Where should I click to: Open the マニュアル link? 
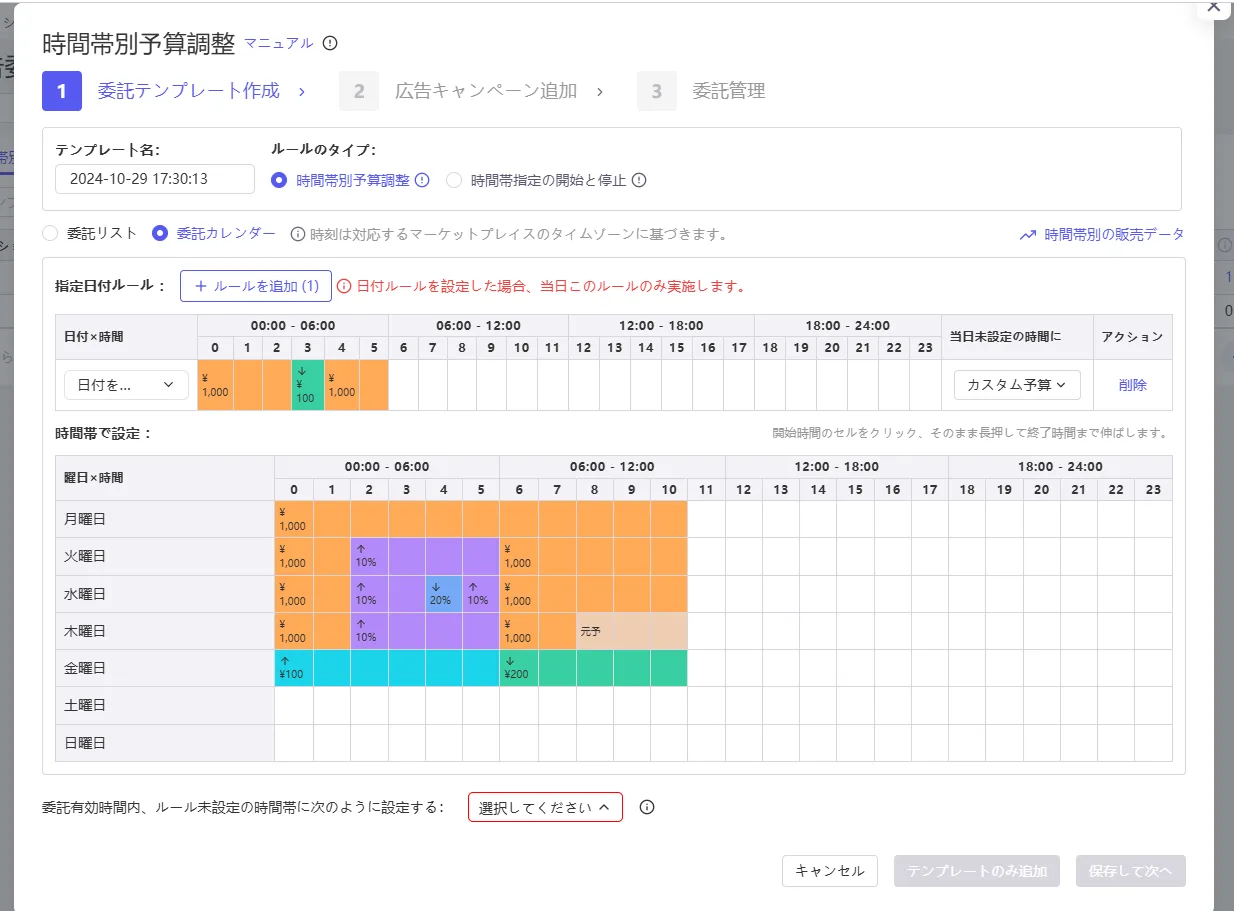click(279, 43)
